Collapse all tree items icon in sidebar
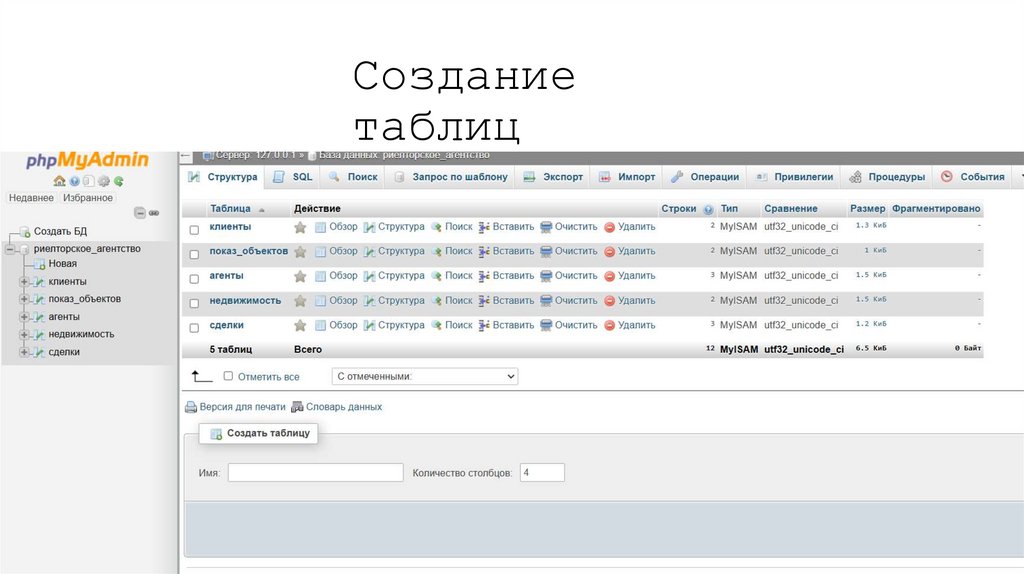 pyautogui.click(x=140, y=213)
